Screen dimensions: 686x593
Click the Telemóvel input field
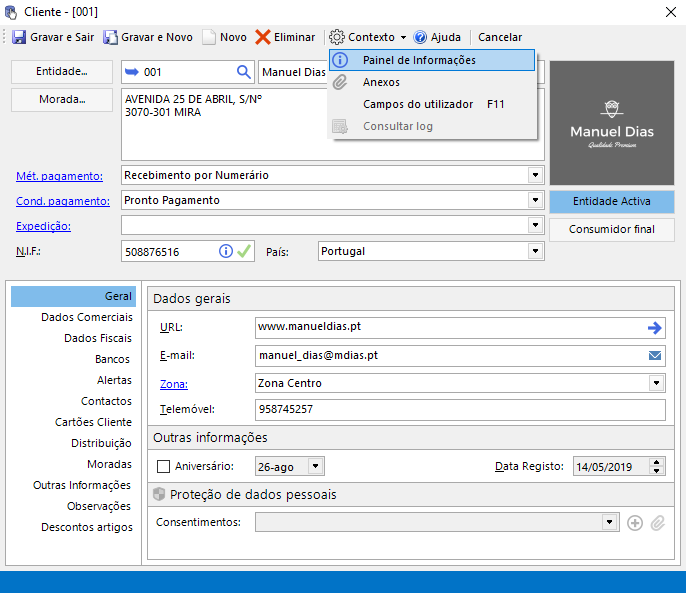tap(460, 410)
